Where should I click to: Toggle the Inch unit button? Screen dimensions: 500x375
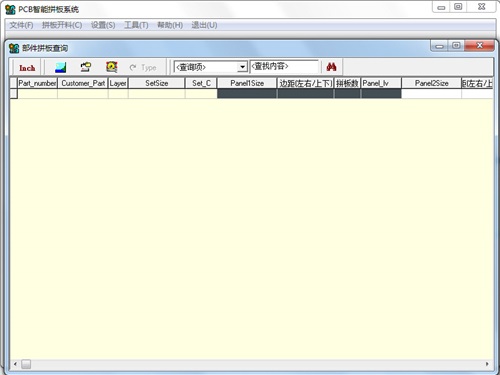click(x=27, y=68)
